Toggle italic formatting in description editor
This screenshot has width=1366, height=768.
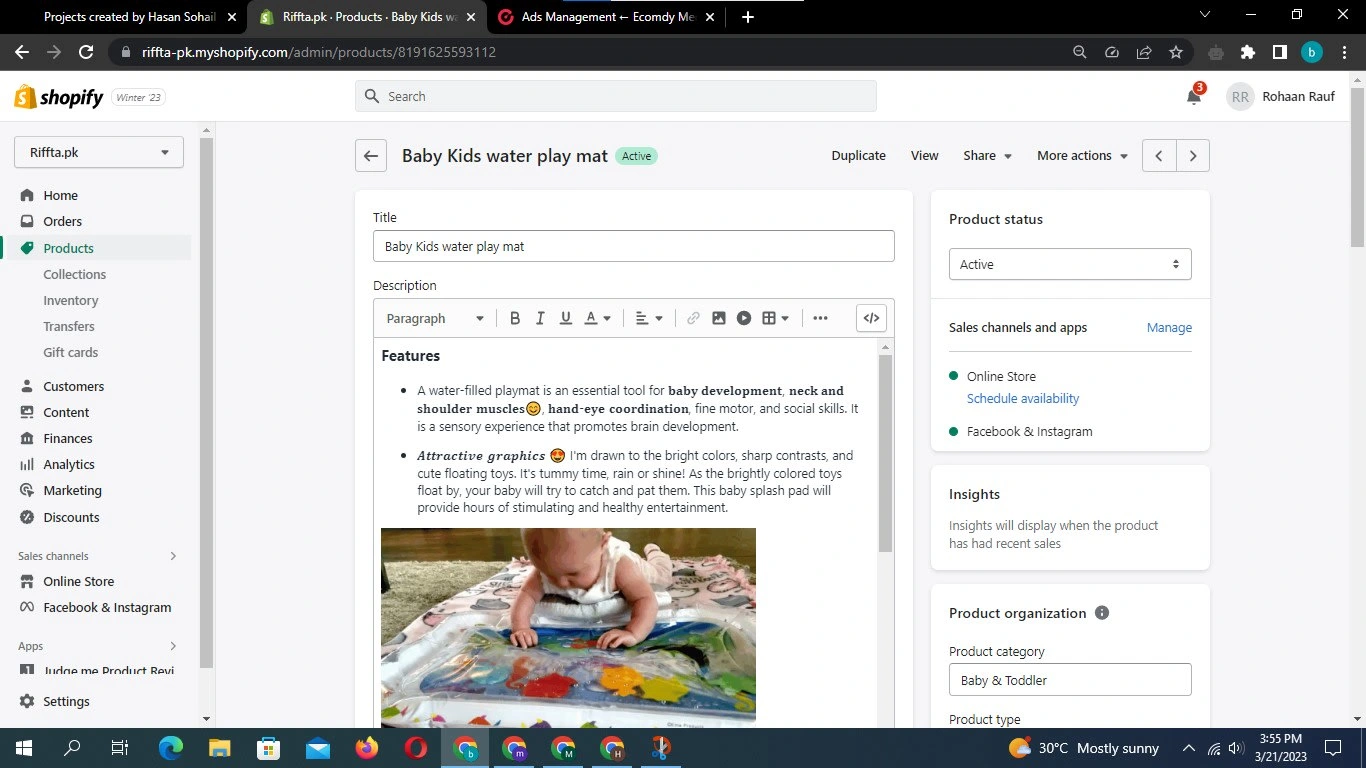540,318
